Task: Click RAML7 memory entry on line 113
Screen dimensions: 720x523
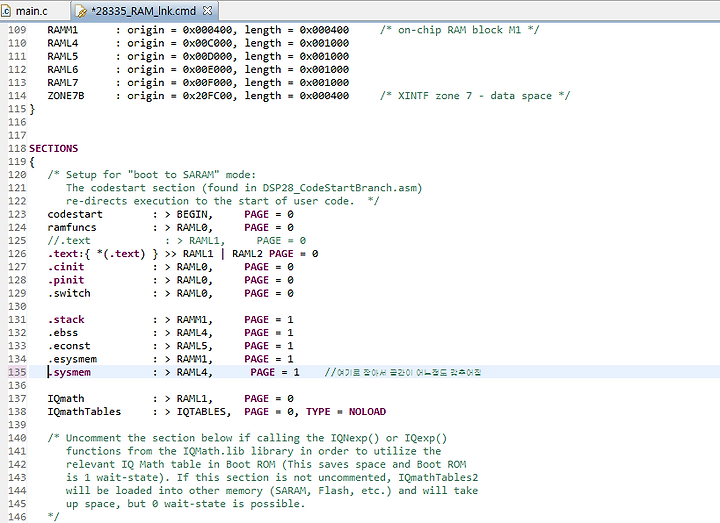Action: coord(62,83)
